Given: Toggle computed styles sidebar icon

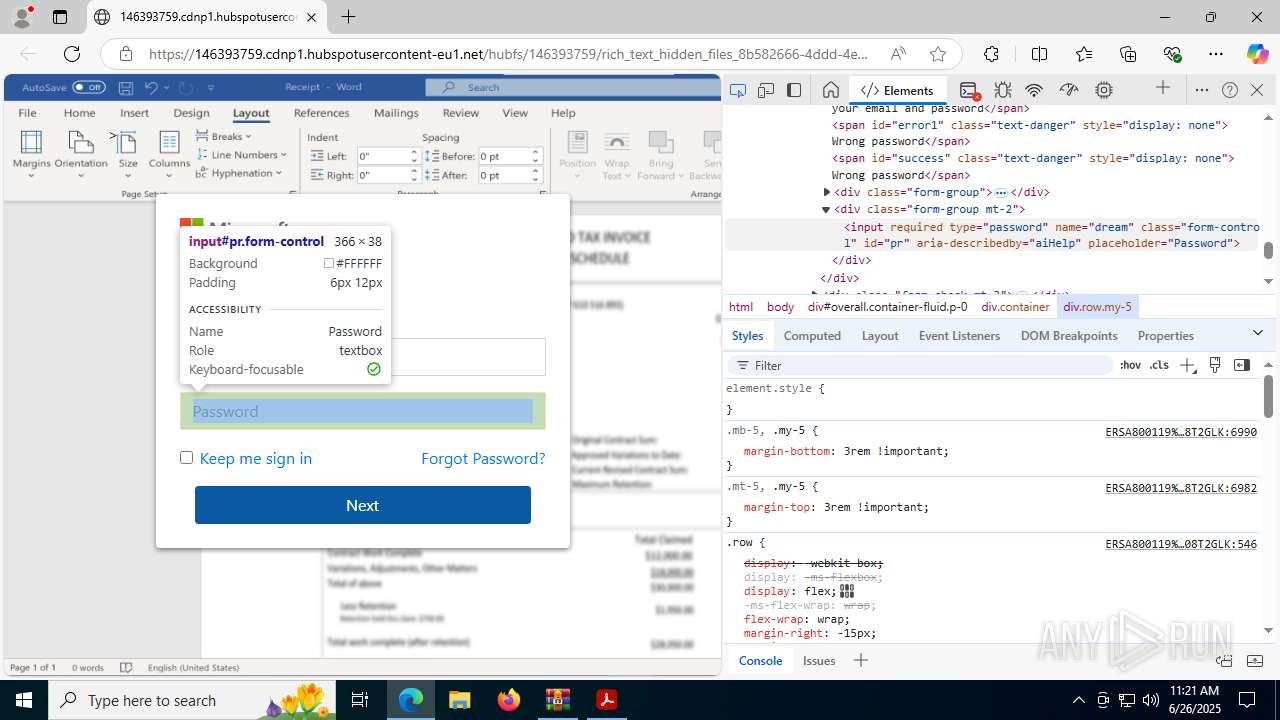Looking at the screenshot, I should point(1242,365).
